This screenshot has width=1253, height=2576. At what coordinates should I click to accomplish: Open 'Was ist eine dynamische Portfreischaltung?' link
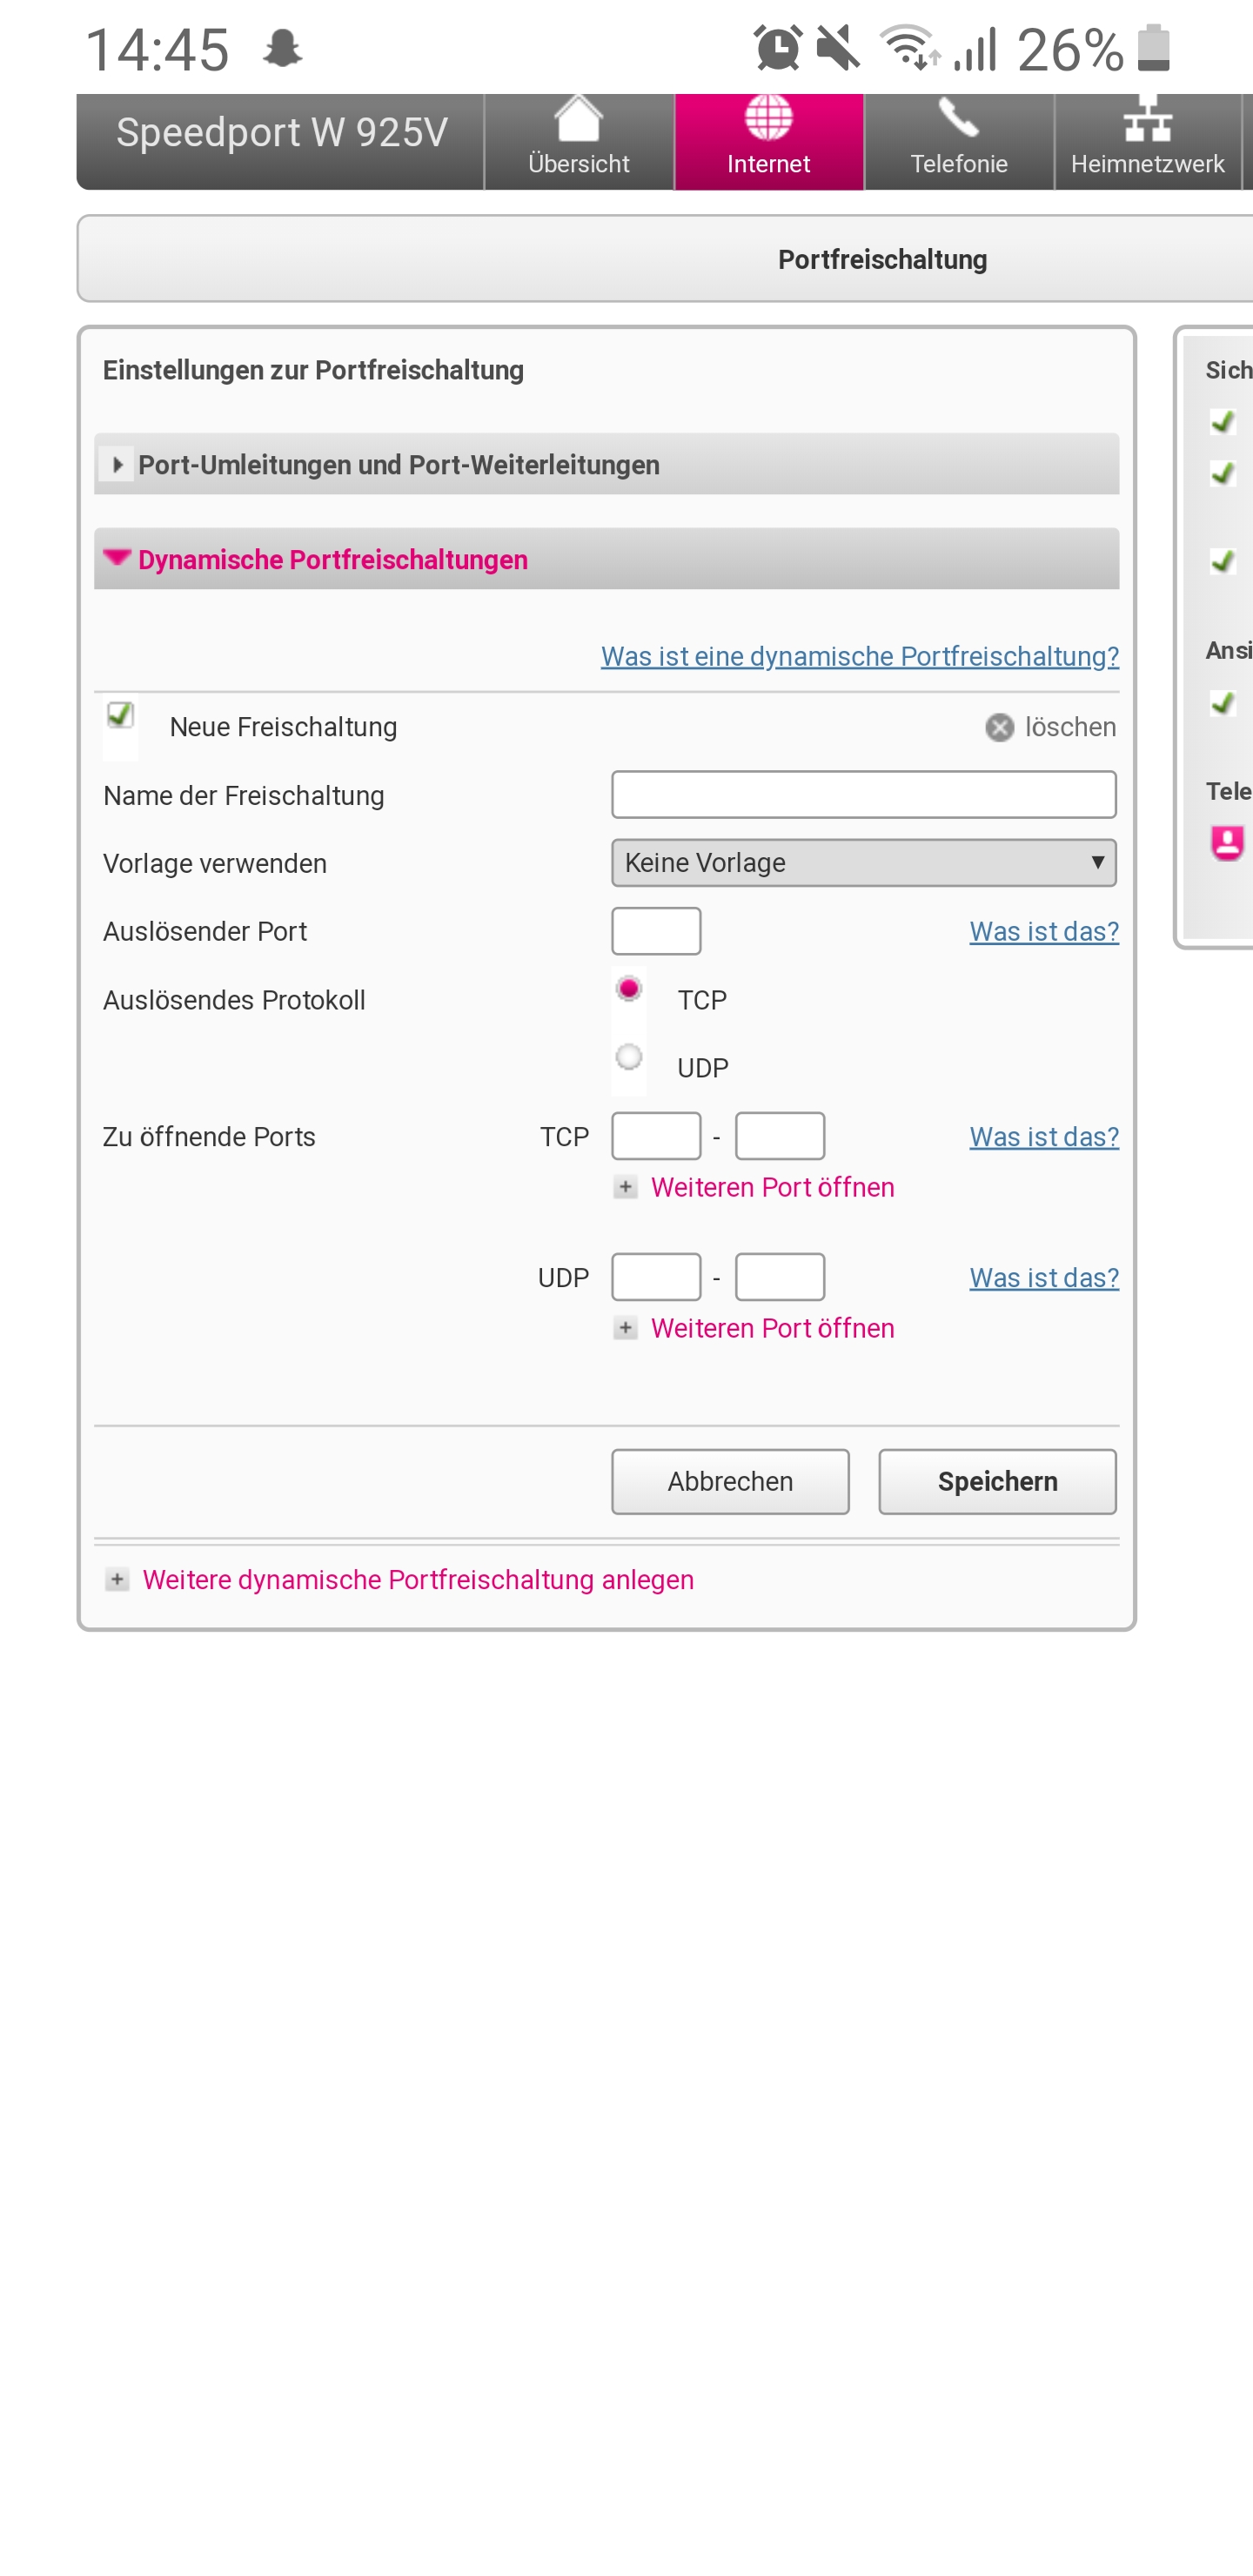click(x=860, y=656)
